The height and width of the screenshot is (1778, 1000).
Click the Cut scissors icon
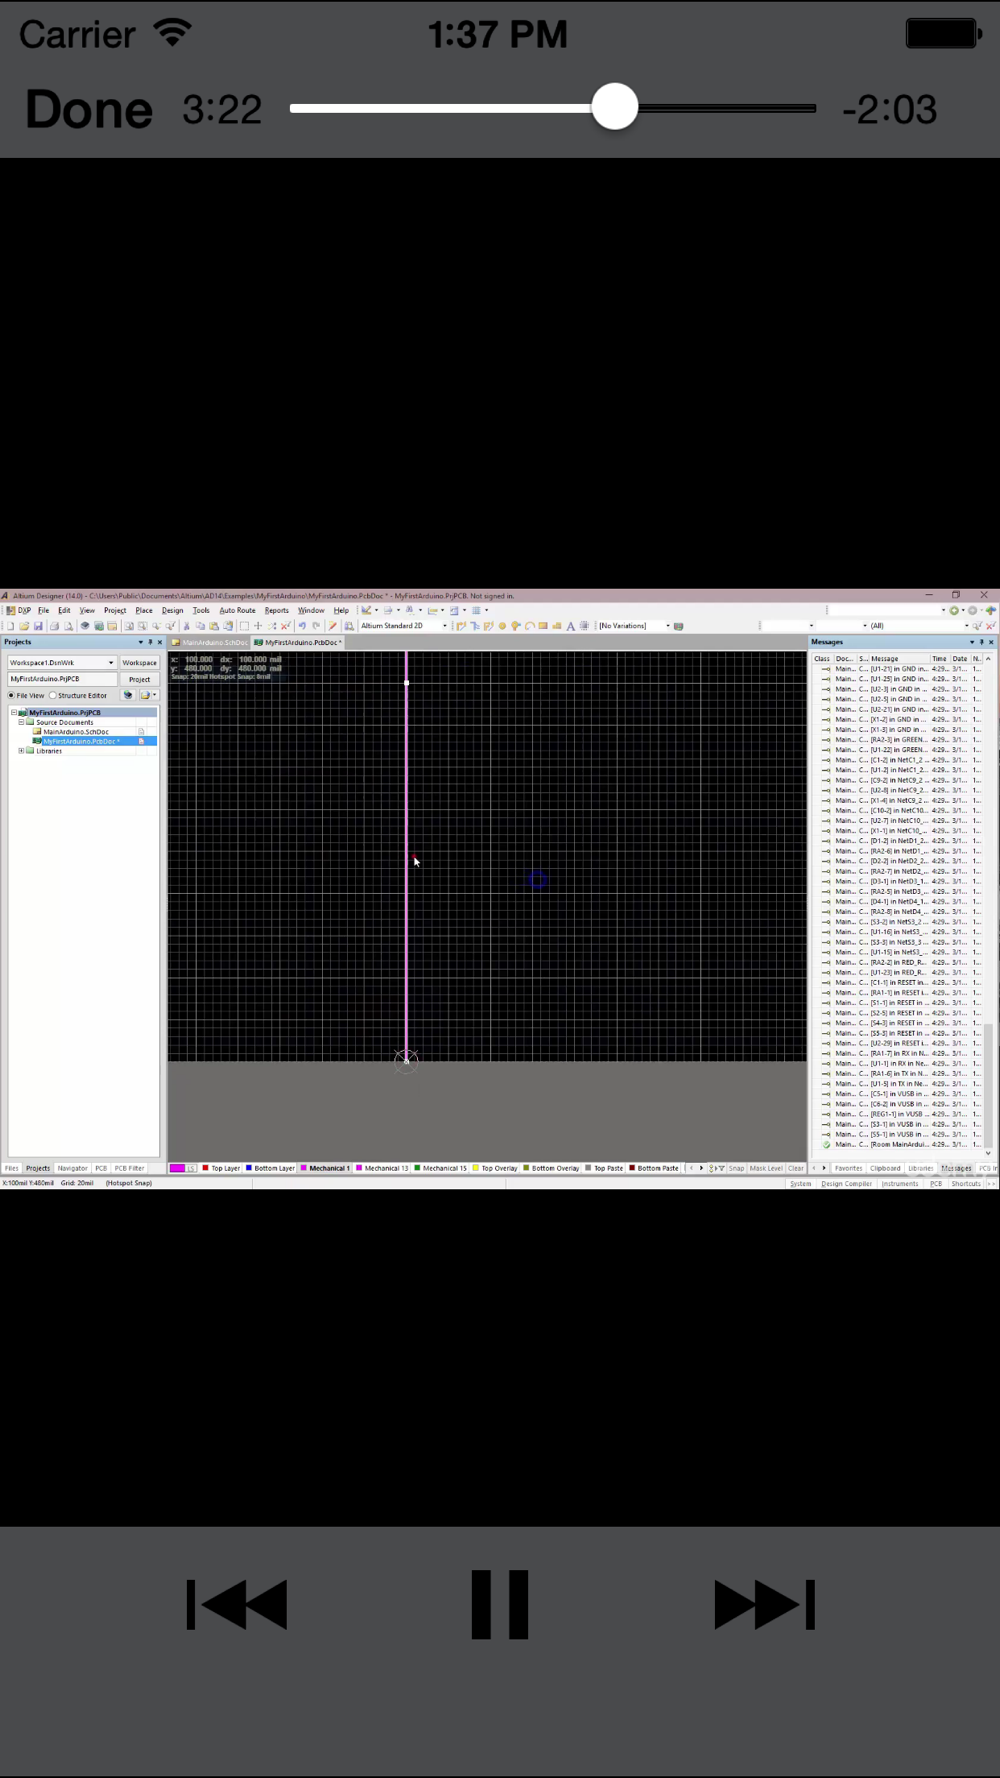pyautogui.click(x=186, y=626)
